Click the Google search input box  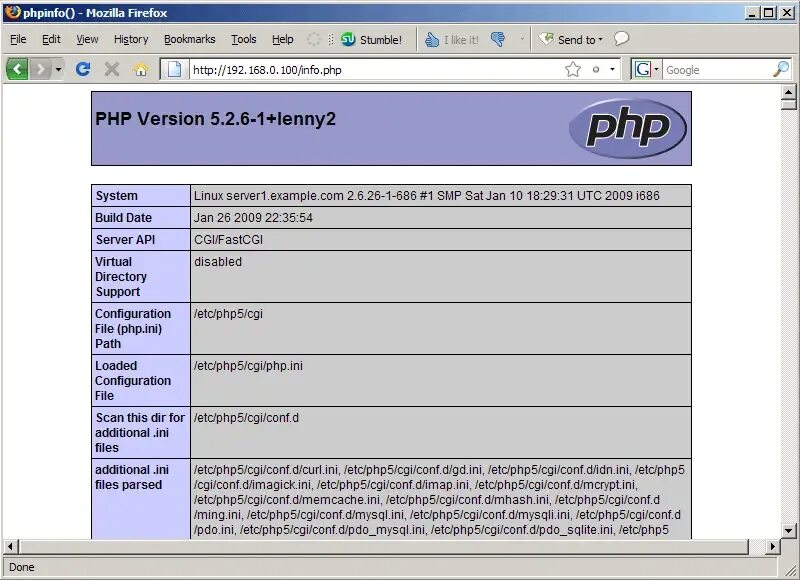pyautogui.click(x=717, y=69)
